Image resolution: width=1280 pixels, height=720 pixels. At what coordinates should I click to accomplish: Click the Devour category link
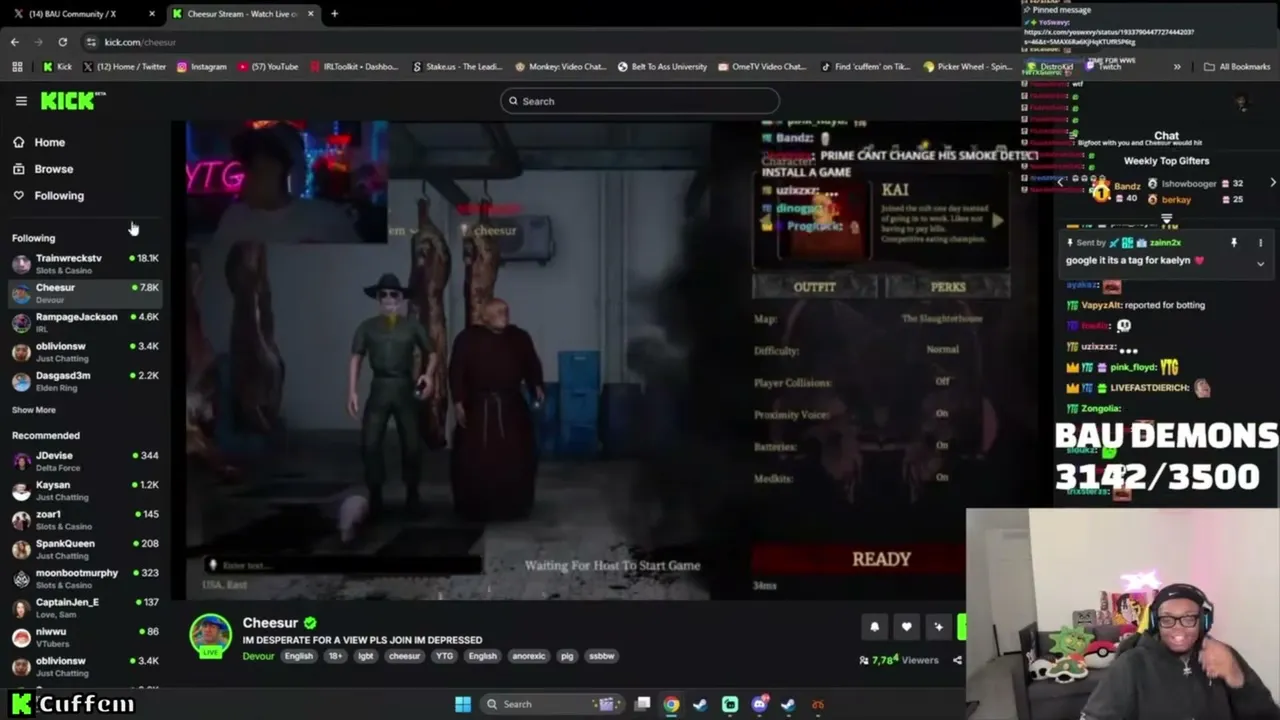(258, 656)
